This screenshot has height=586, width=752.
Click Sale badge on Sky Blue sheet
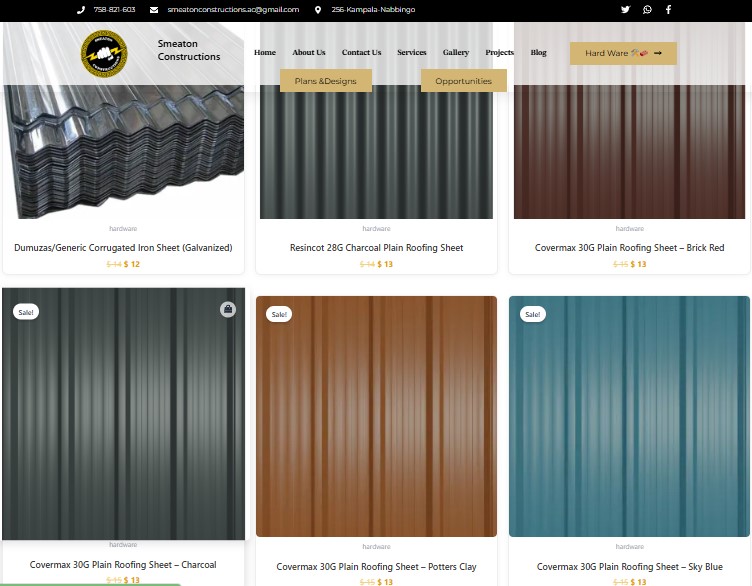point(532,314)
